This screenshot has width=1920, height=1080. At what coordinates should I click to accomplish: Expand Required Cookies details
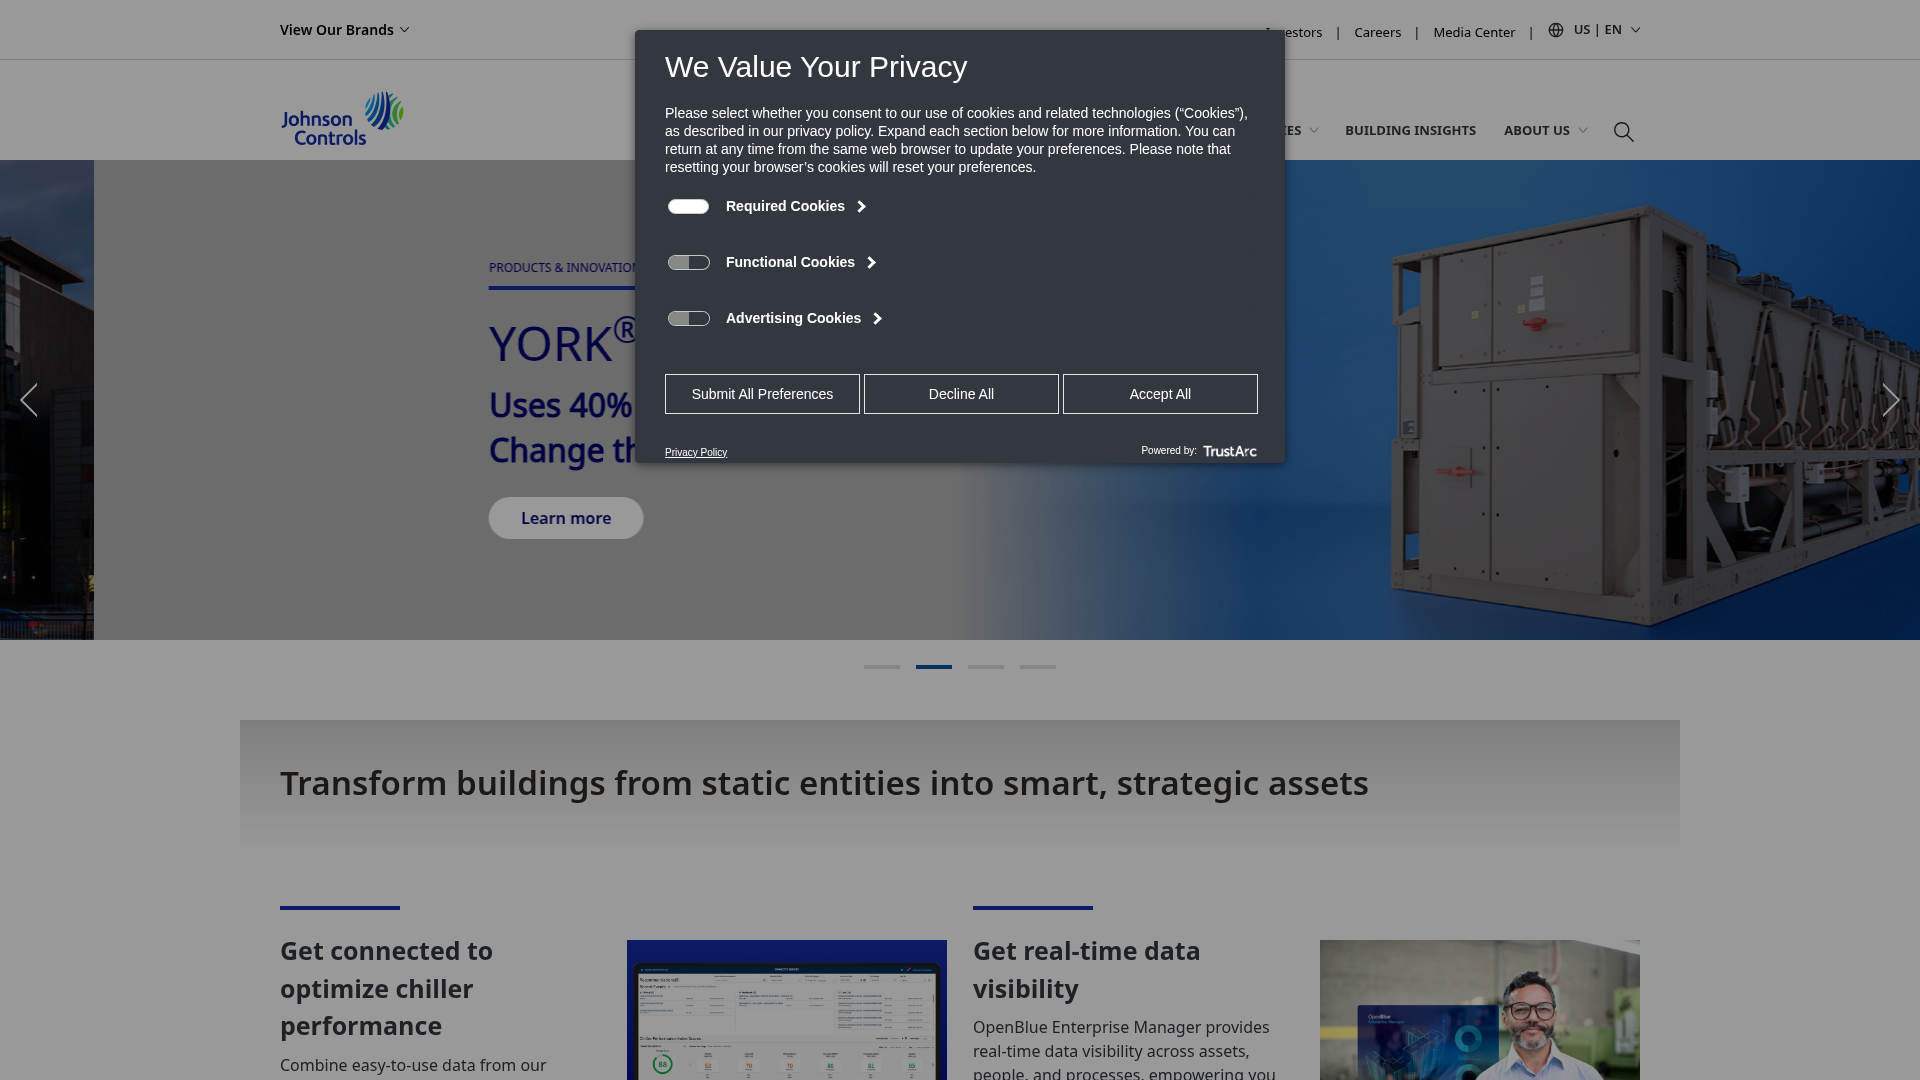[x=860, y=206]
